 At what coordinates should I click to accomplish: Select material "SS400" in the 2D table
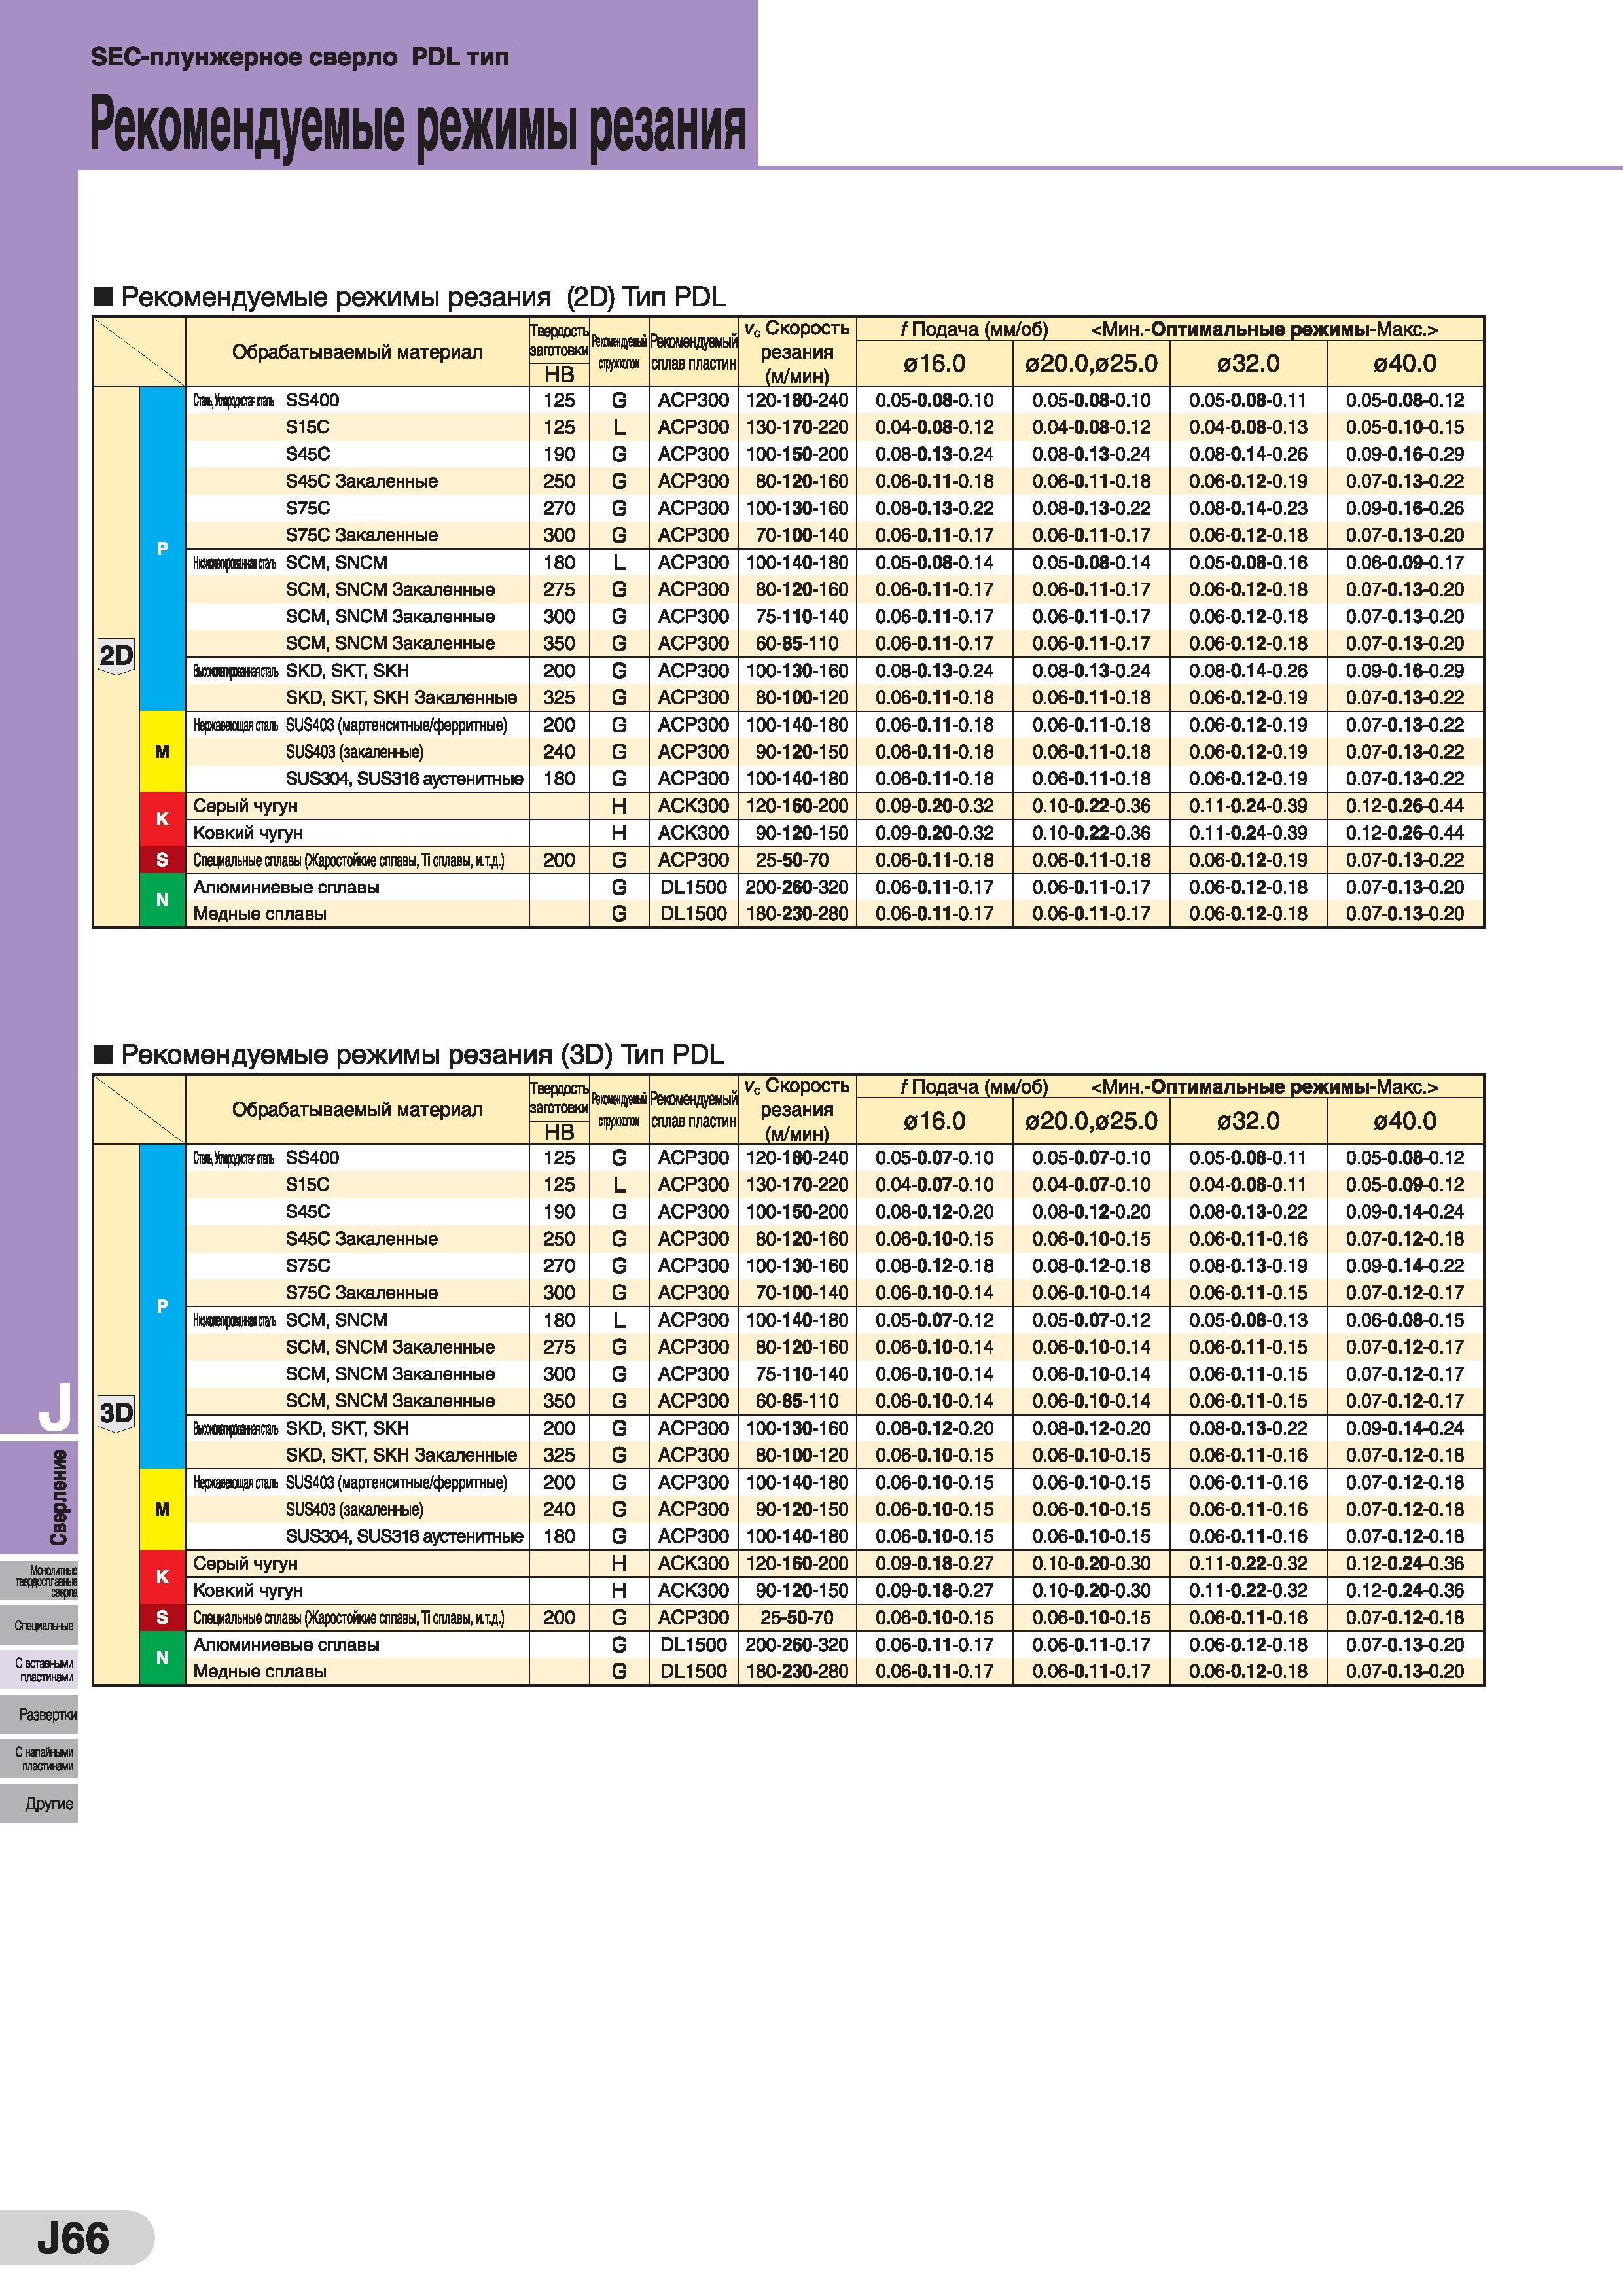312,400
